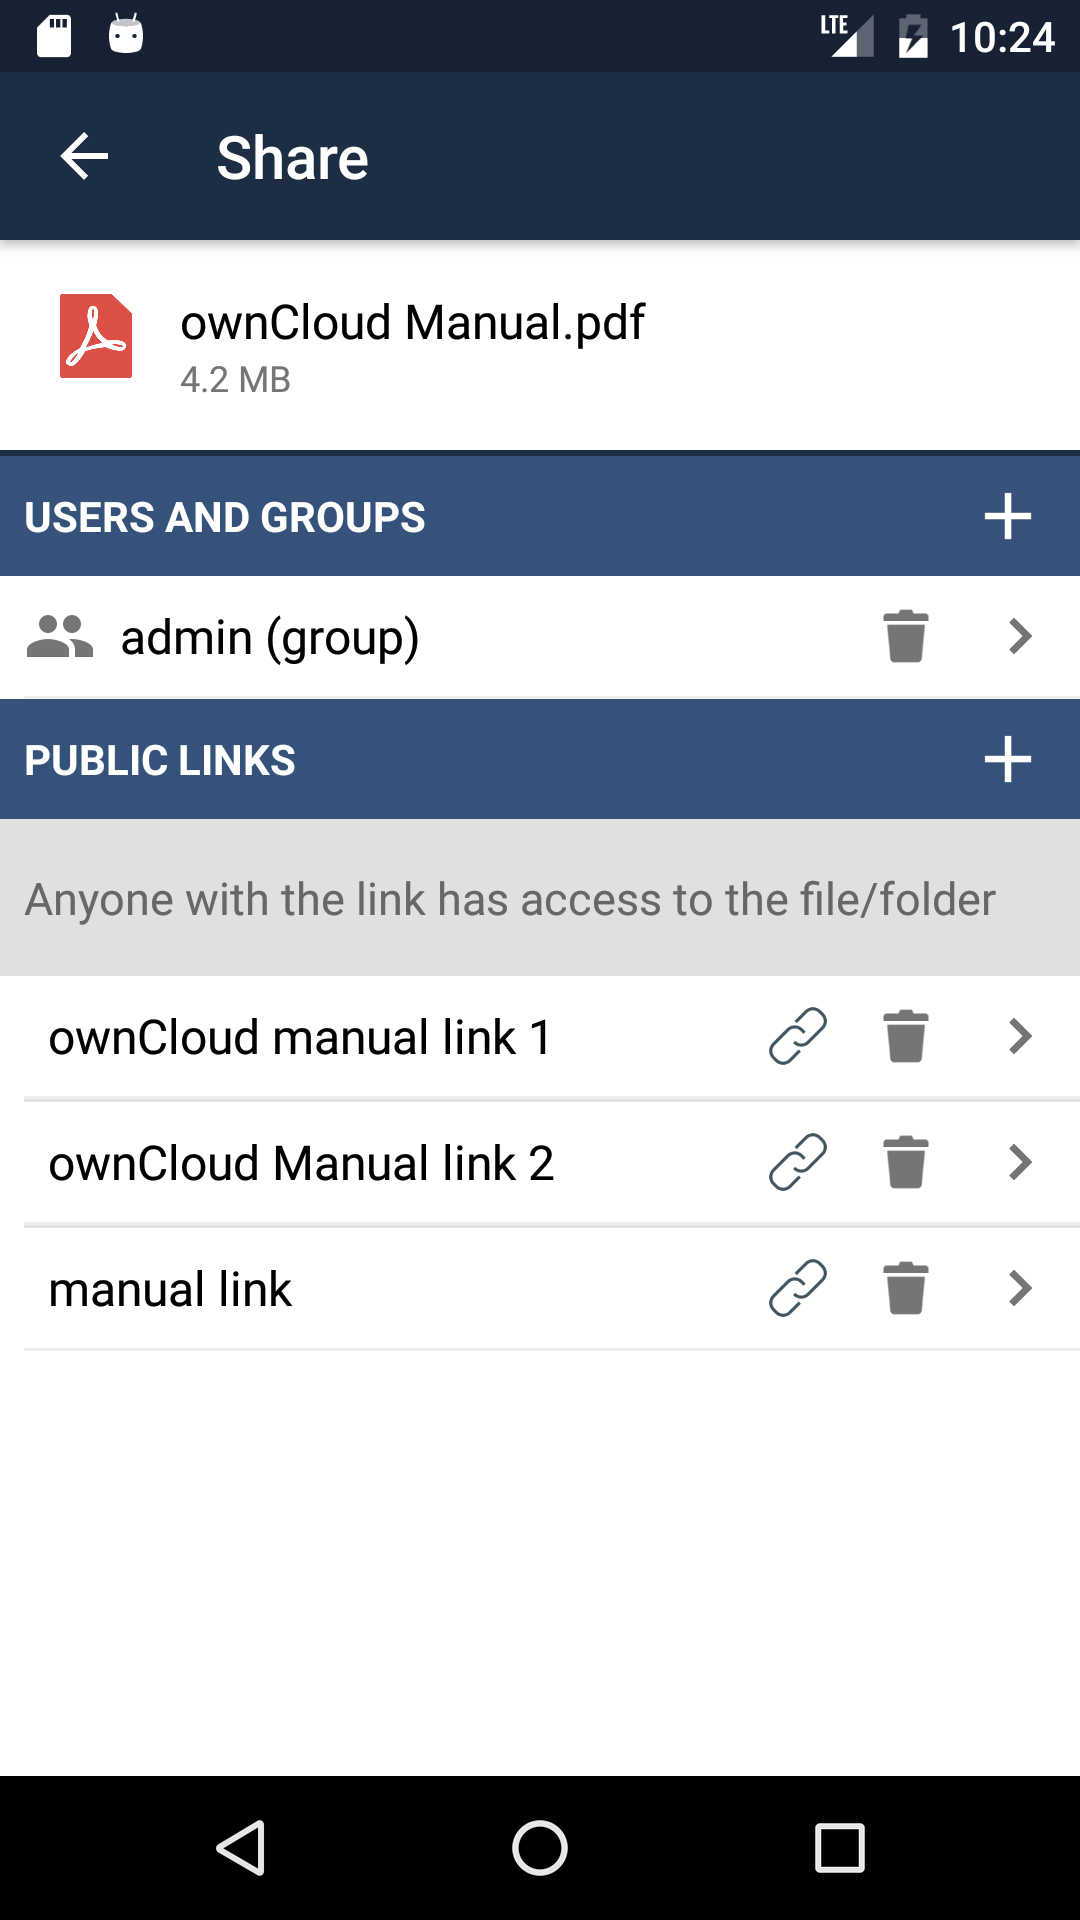The height and width of the screenshot is (1920, 1080).
Task: Copy link for 'manual link' entry
Action: click(798, 1288)
